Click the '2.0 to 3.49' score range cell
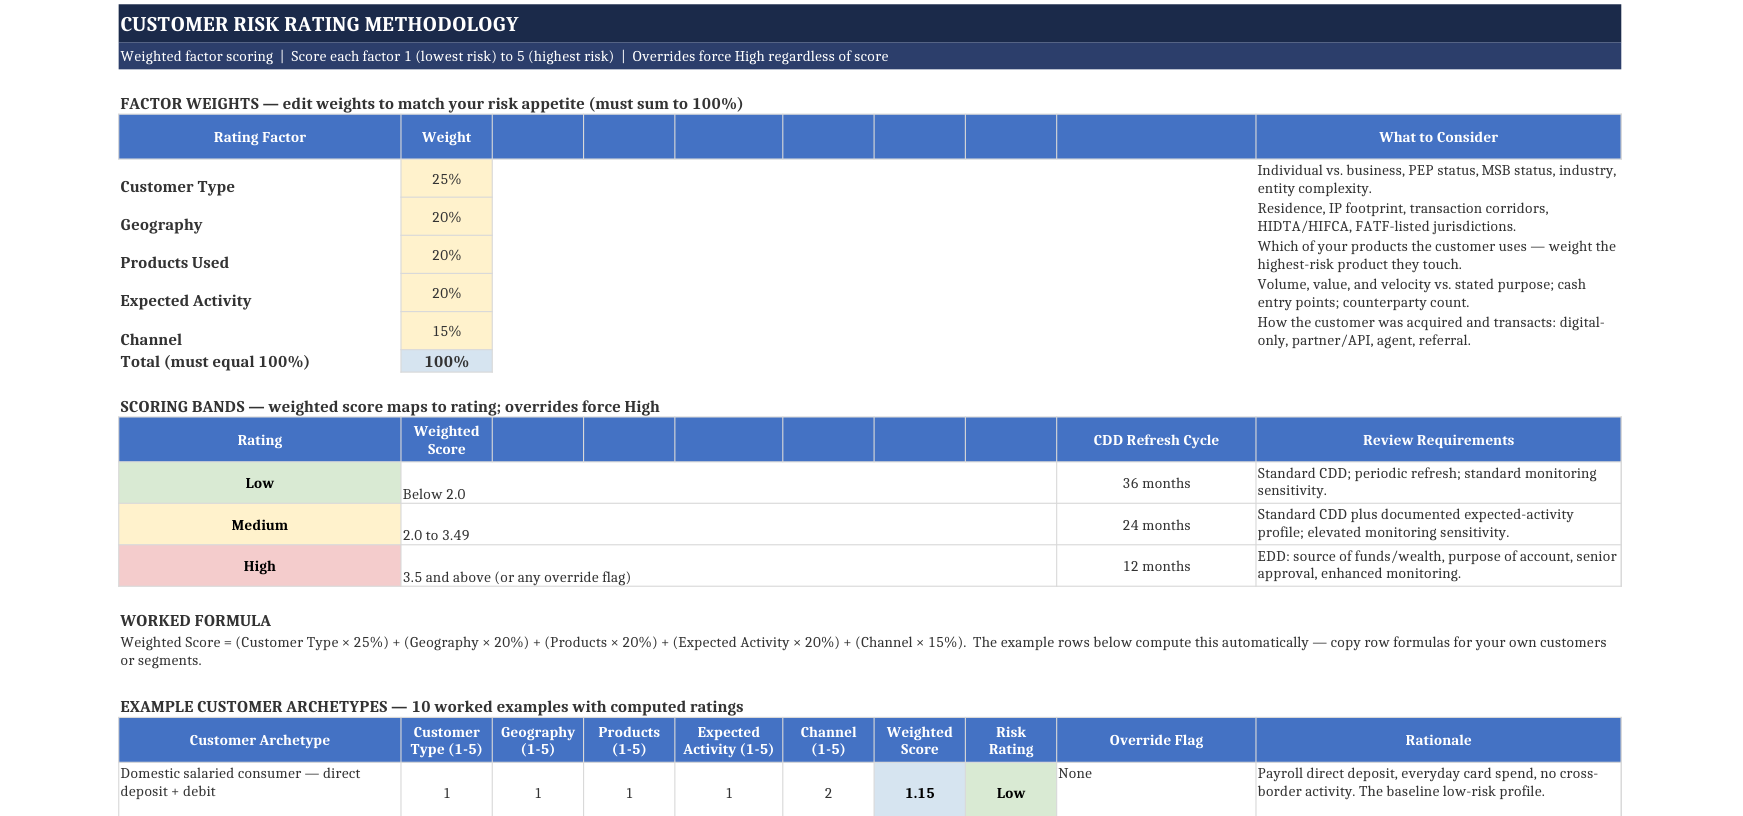Screen dimensions: 1743x816 [x=728, y=525]
